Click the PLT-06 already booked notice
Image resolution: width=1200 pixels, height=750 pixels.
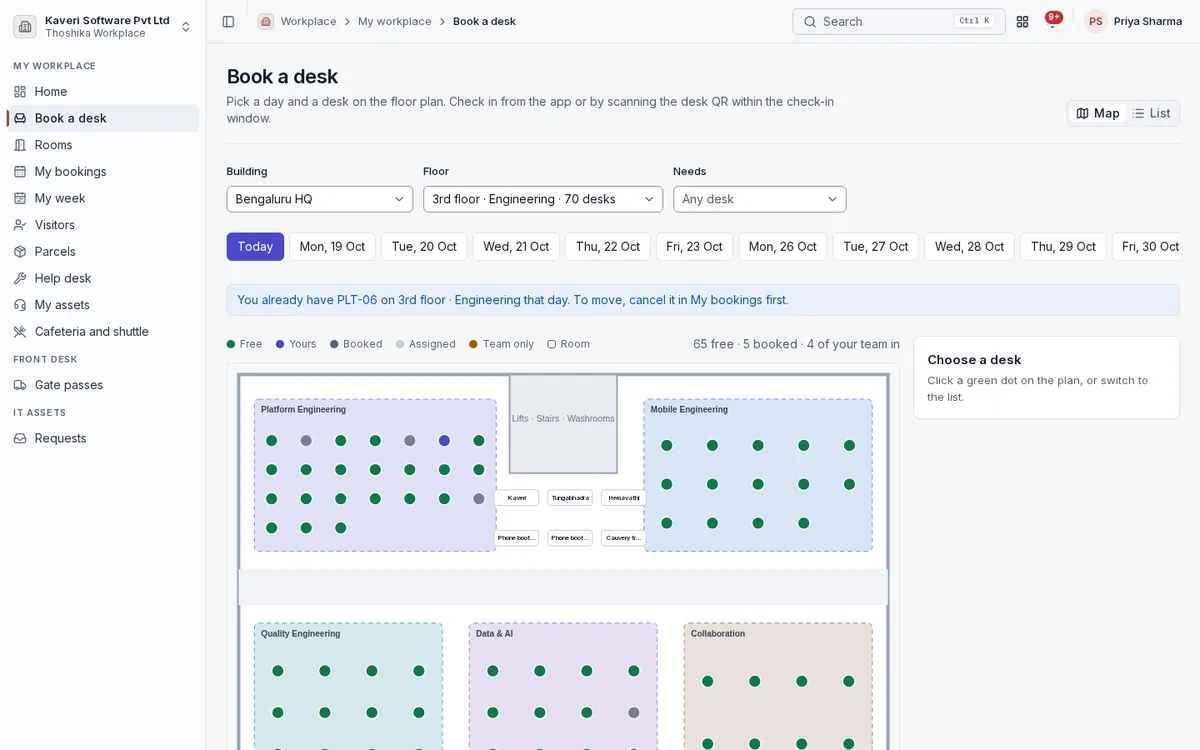(703, 300)
